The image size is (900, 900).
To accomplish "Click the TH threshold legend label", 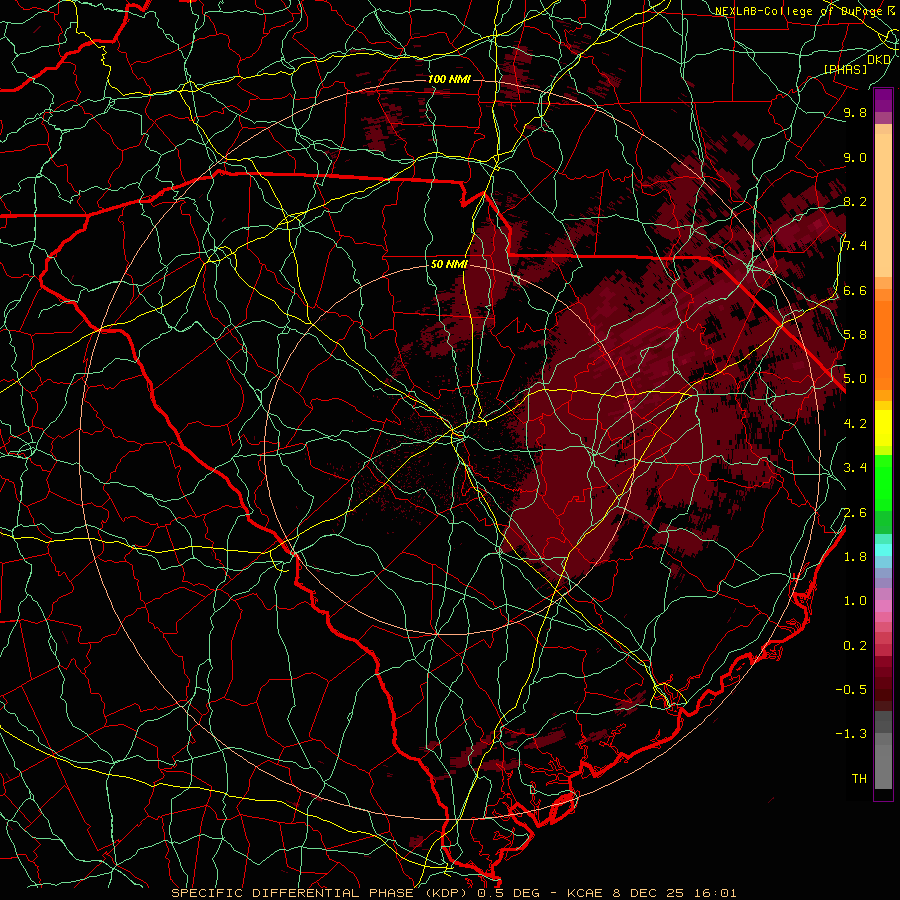I will pos(859,779).
